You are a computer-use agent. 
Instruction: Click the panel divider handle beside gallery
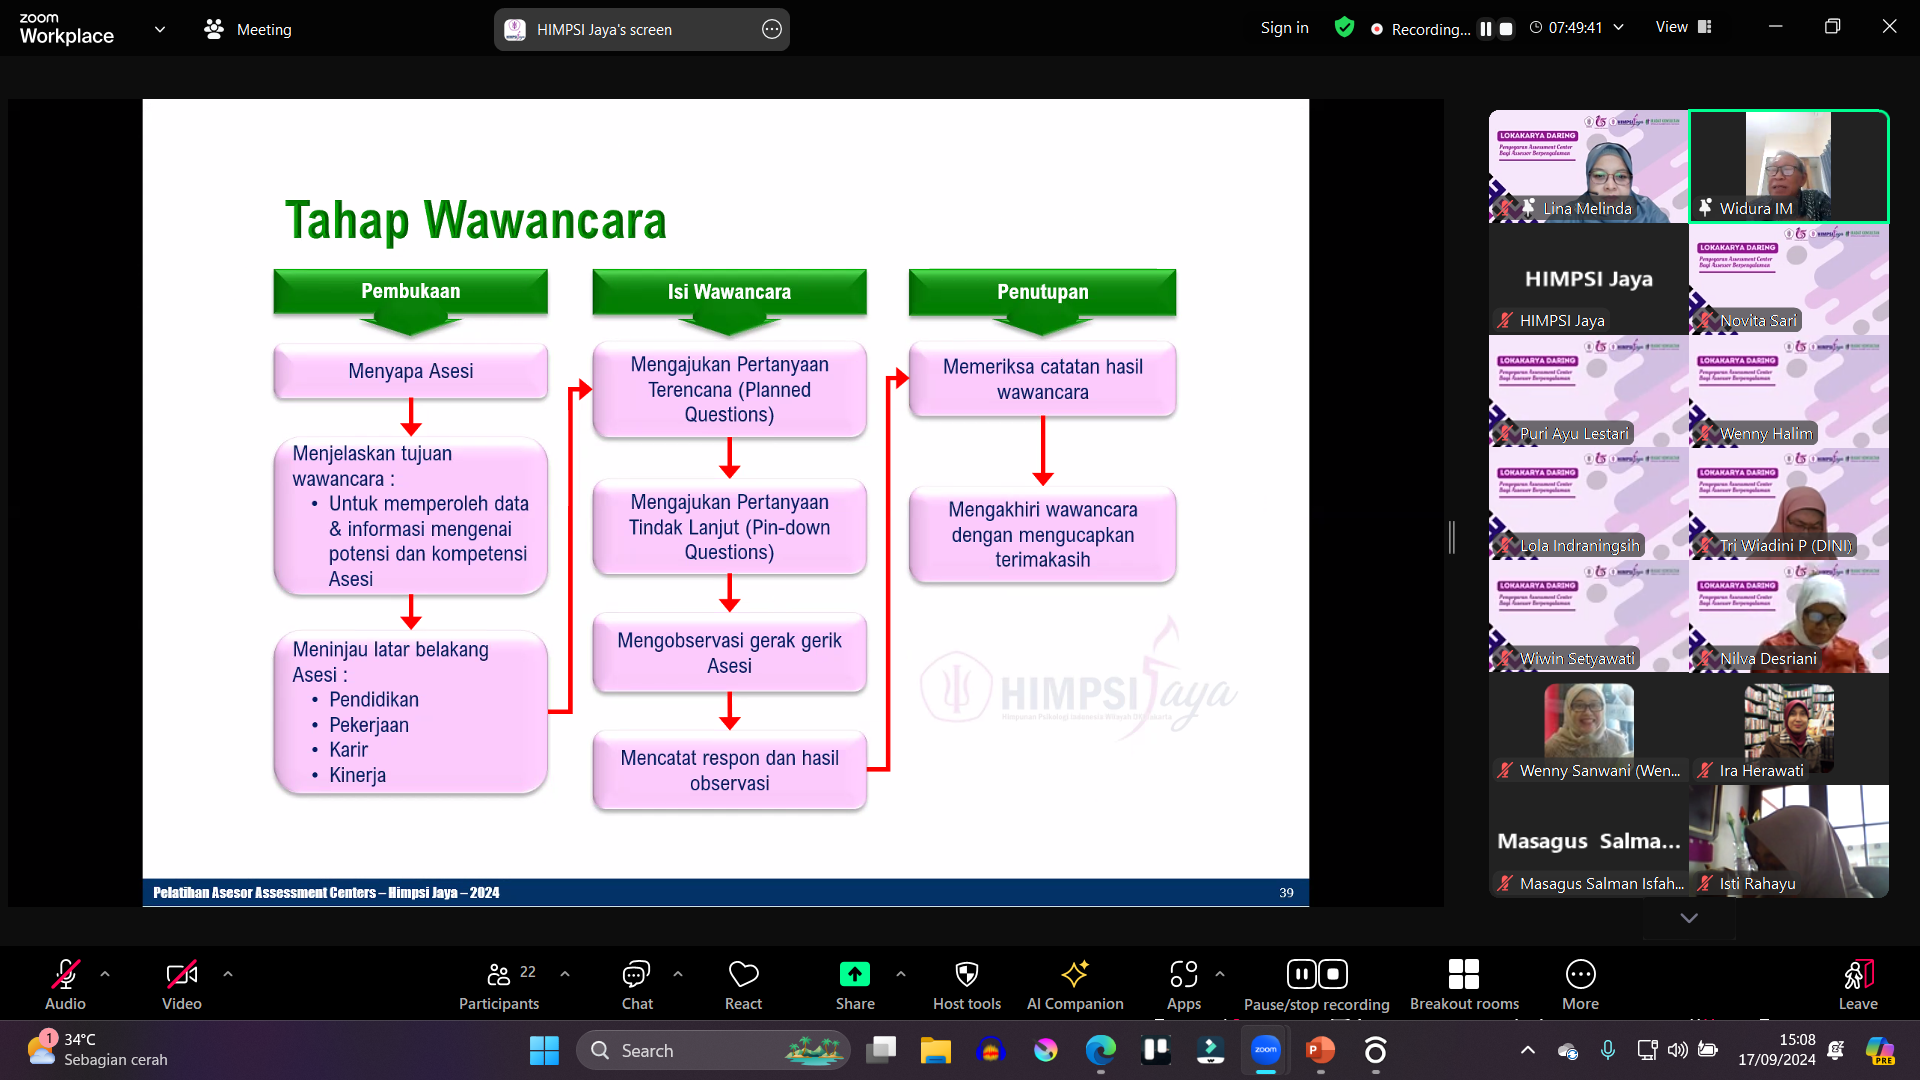tap(1452, 538)
